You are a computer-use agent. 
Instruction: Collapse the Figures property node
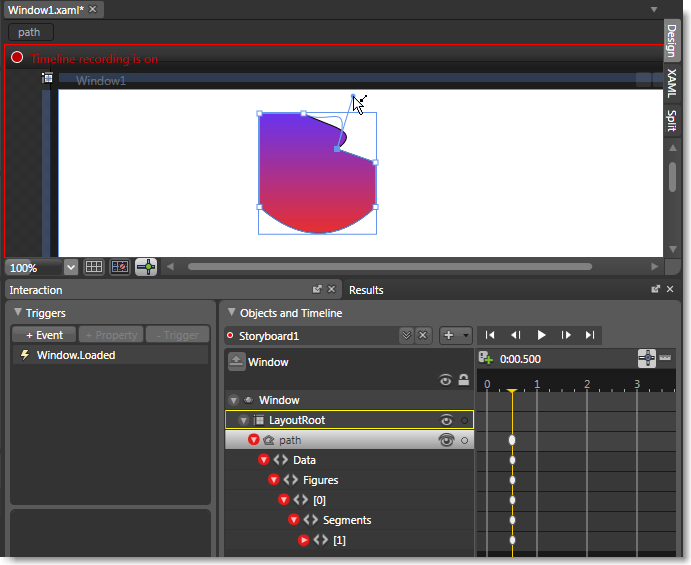pos(274,480)
